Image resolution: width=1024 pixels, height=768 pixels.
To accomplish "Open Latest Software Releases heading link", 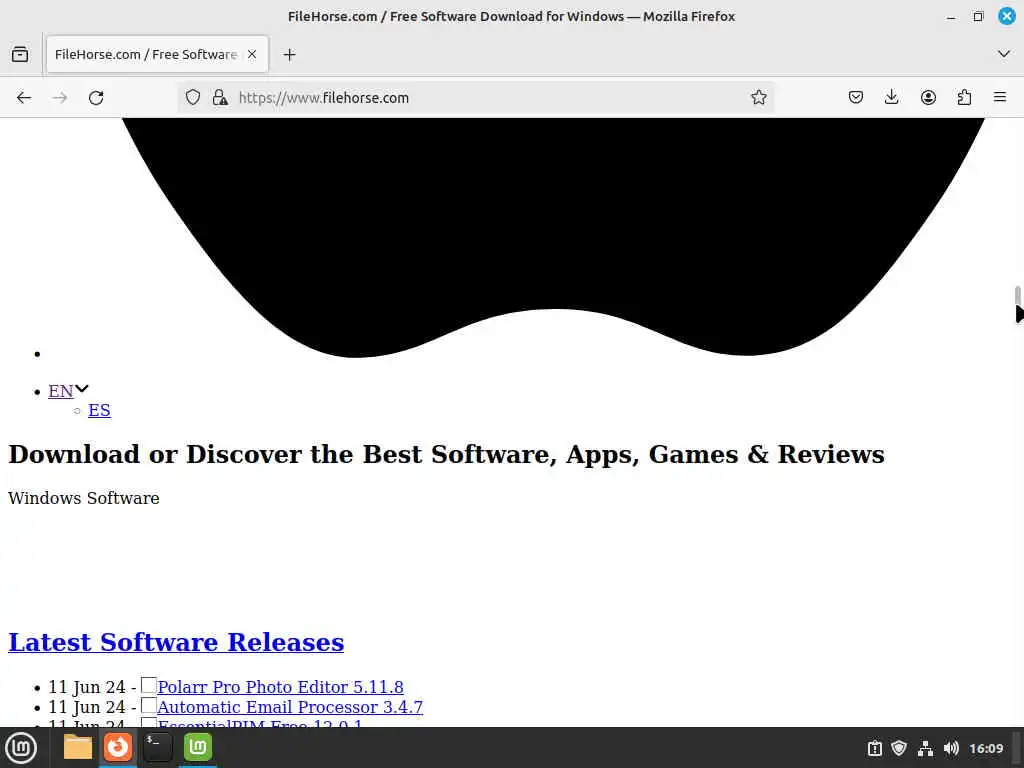I will (176, 642).
